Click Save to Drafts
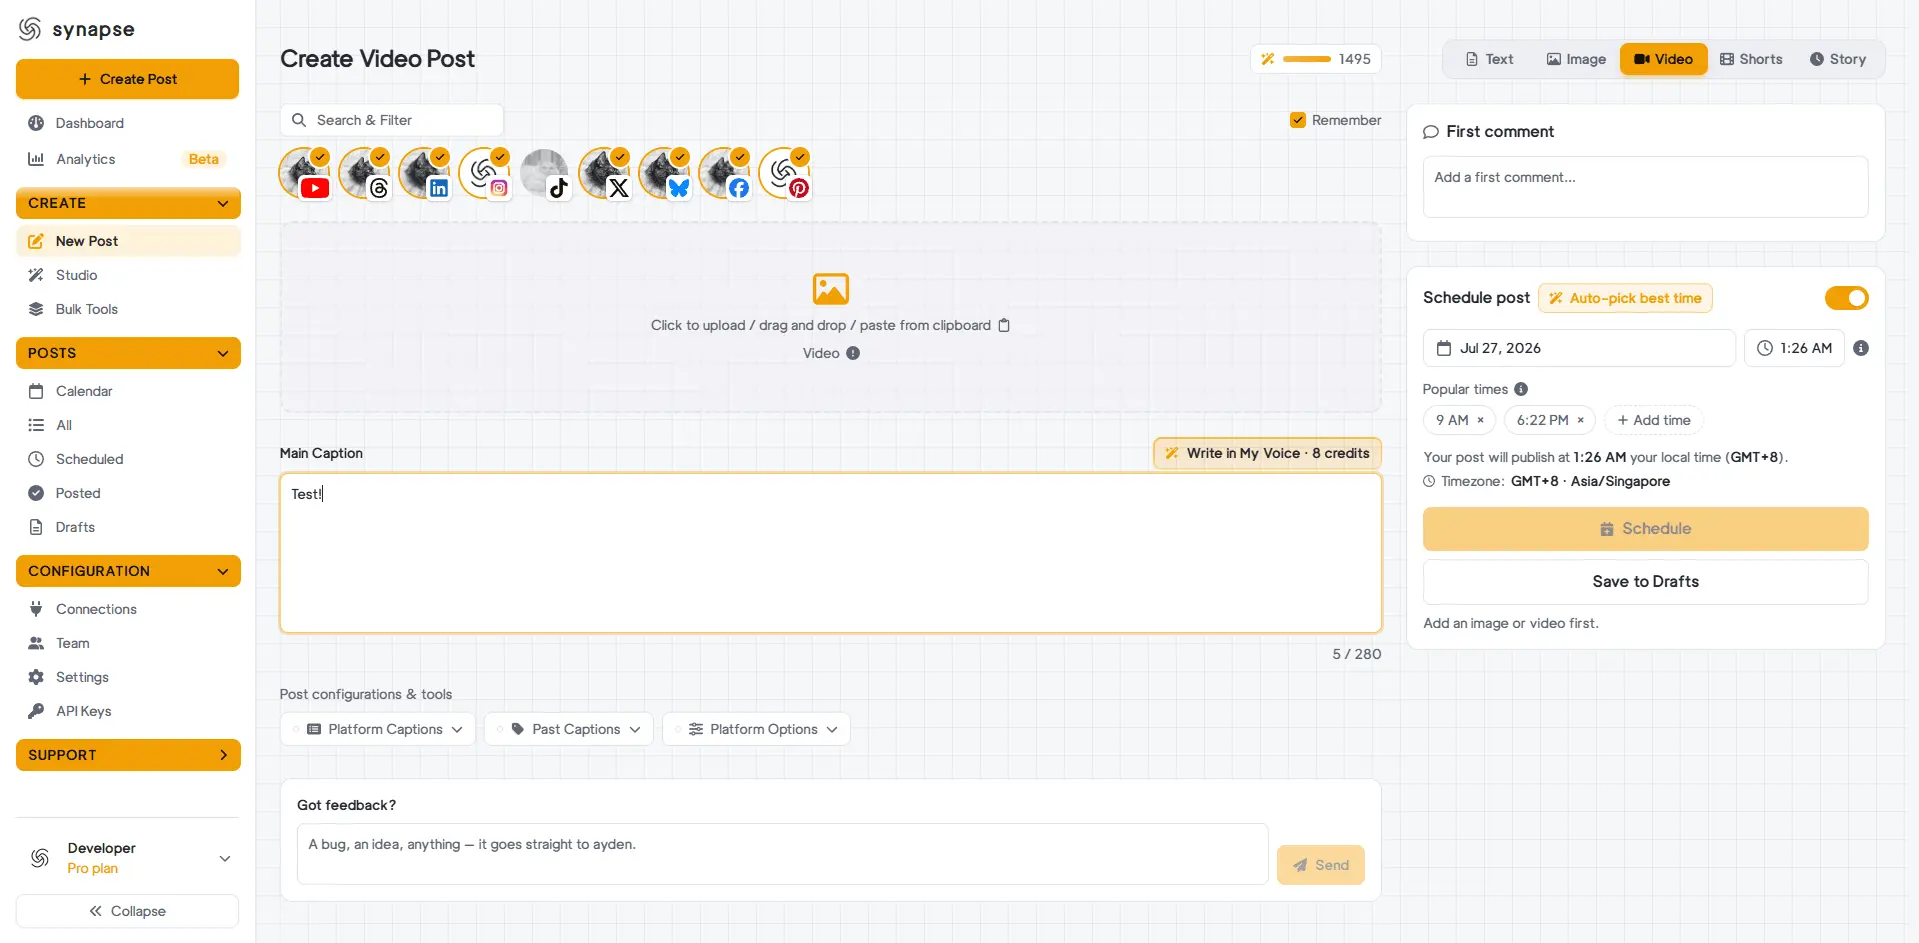The width and height of the screenshot is (1919, 943). (1645, 582)
